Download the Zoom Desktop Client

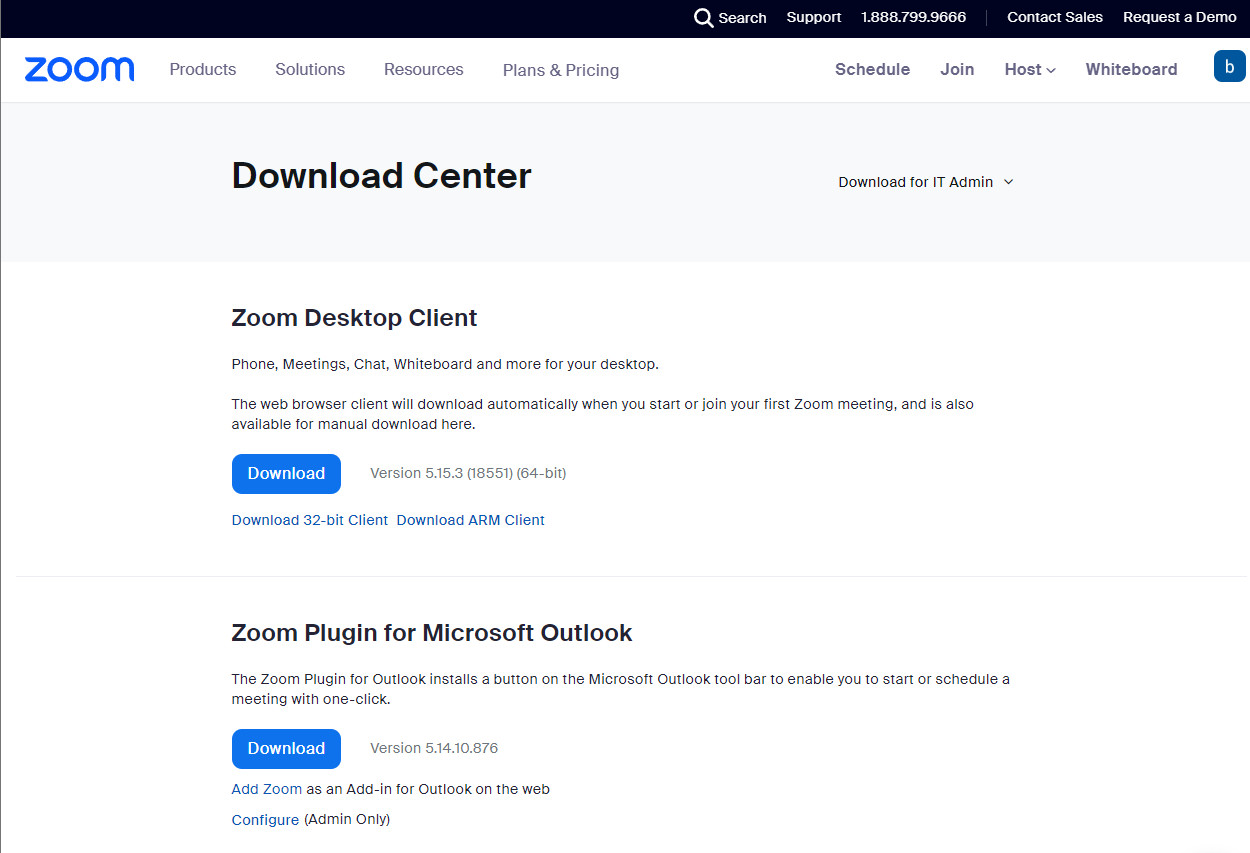286,473
